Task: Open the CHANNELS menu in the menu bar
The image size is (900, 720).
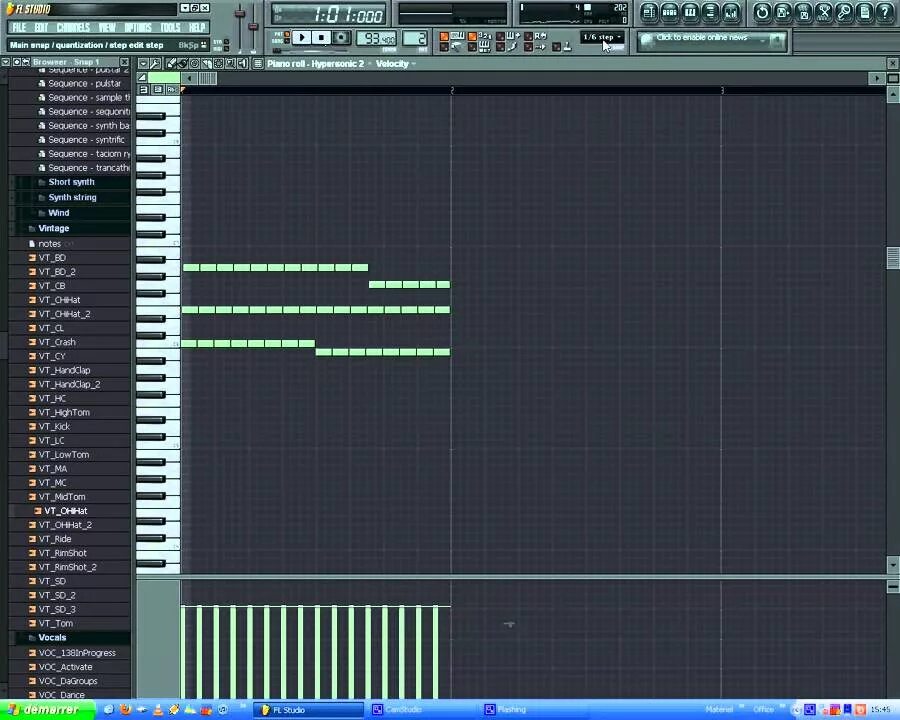Action: point(72,27)
